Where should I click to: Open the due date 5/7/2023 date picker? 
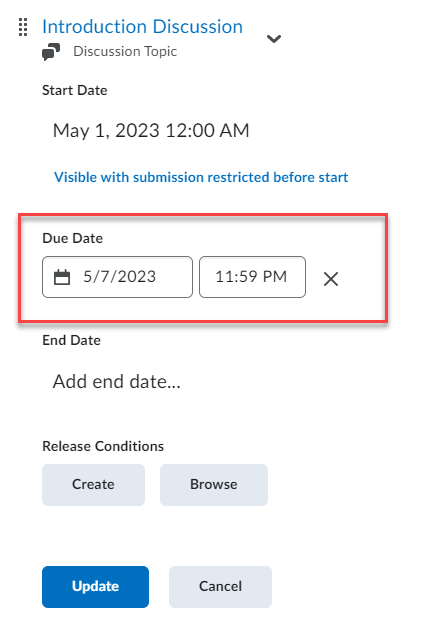[117, 277]
